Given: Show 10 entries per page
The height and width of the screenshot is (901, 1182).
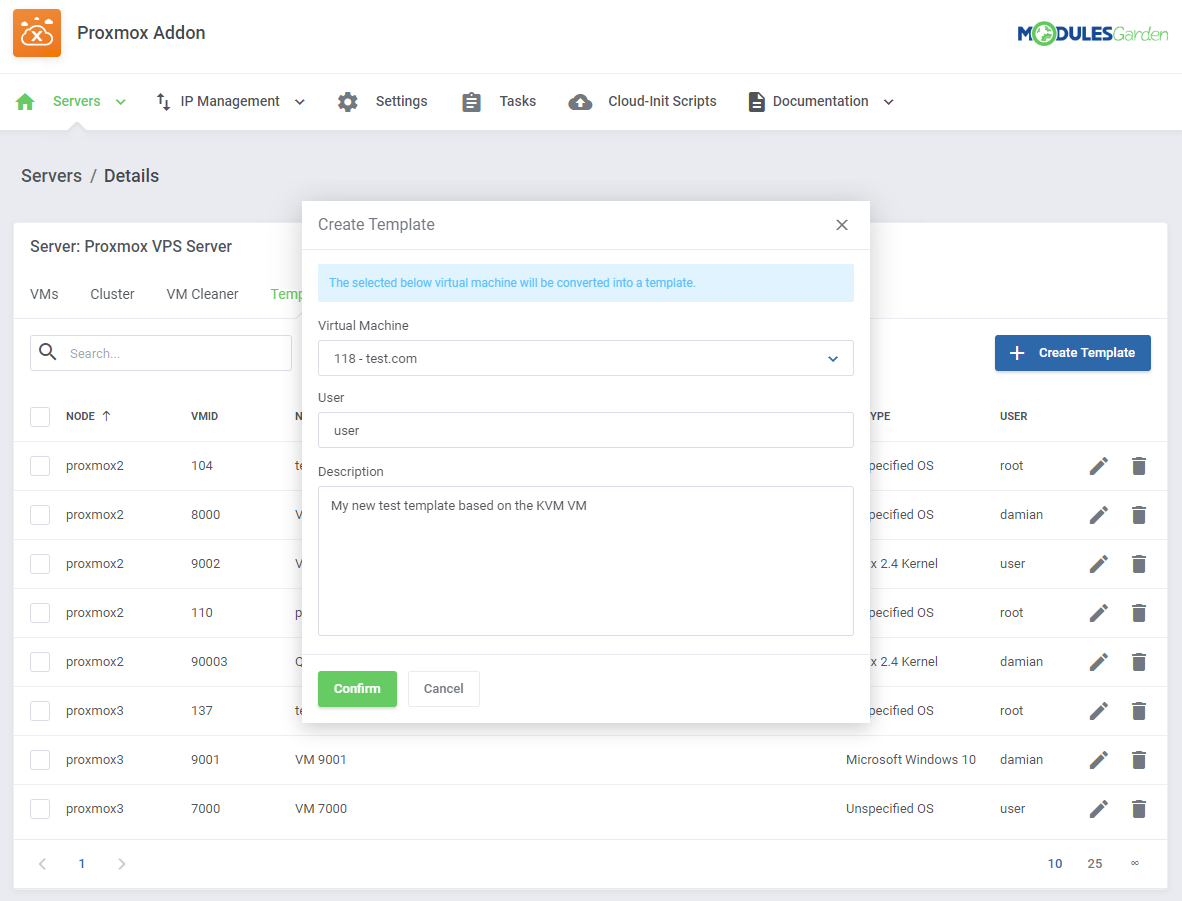Looking at the screenshot, I should (1055, 864).
